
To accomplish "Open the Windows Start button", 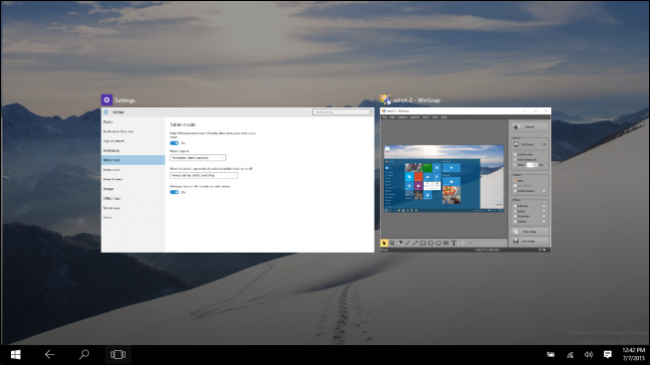I will [x=16, y=355].
